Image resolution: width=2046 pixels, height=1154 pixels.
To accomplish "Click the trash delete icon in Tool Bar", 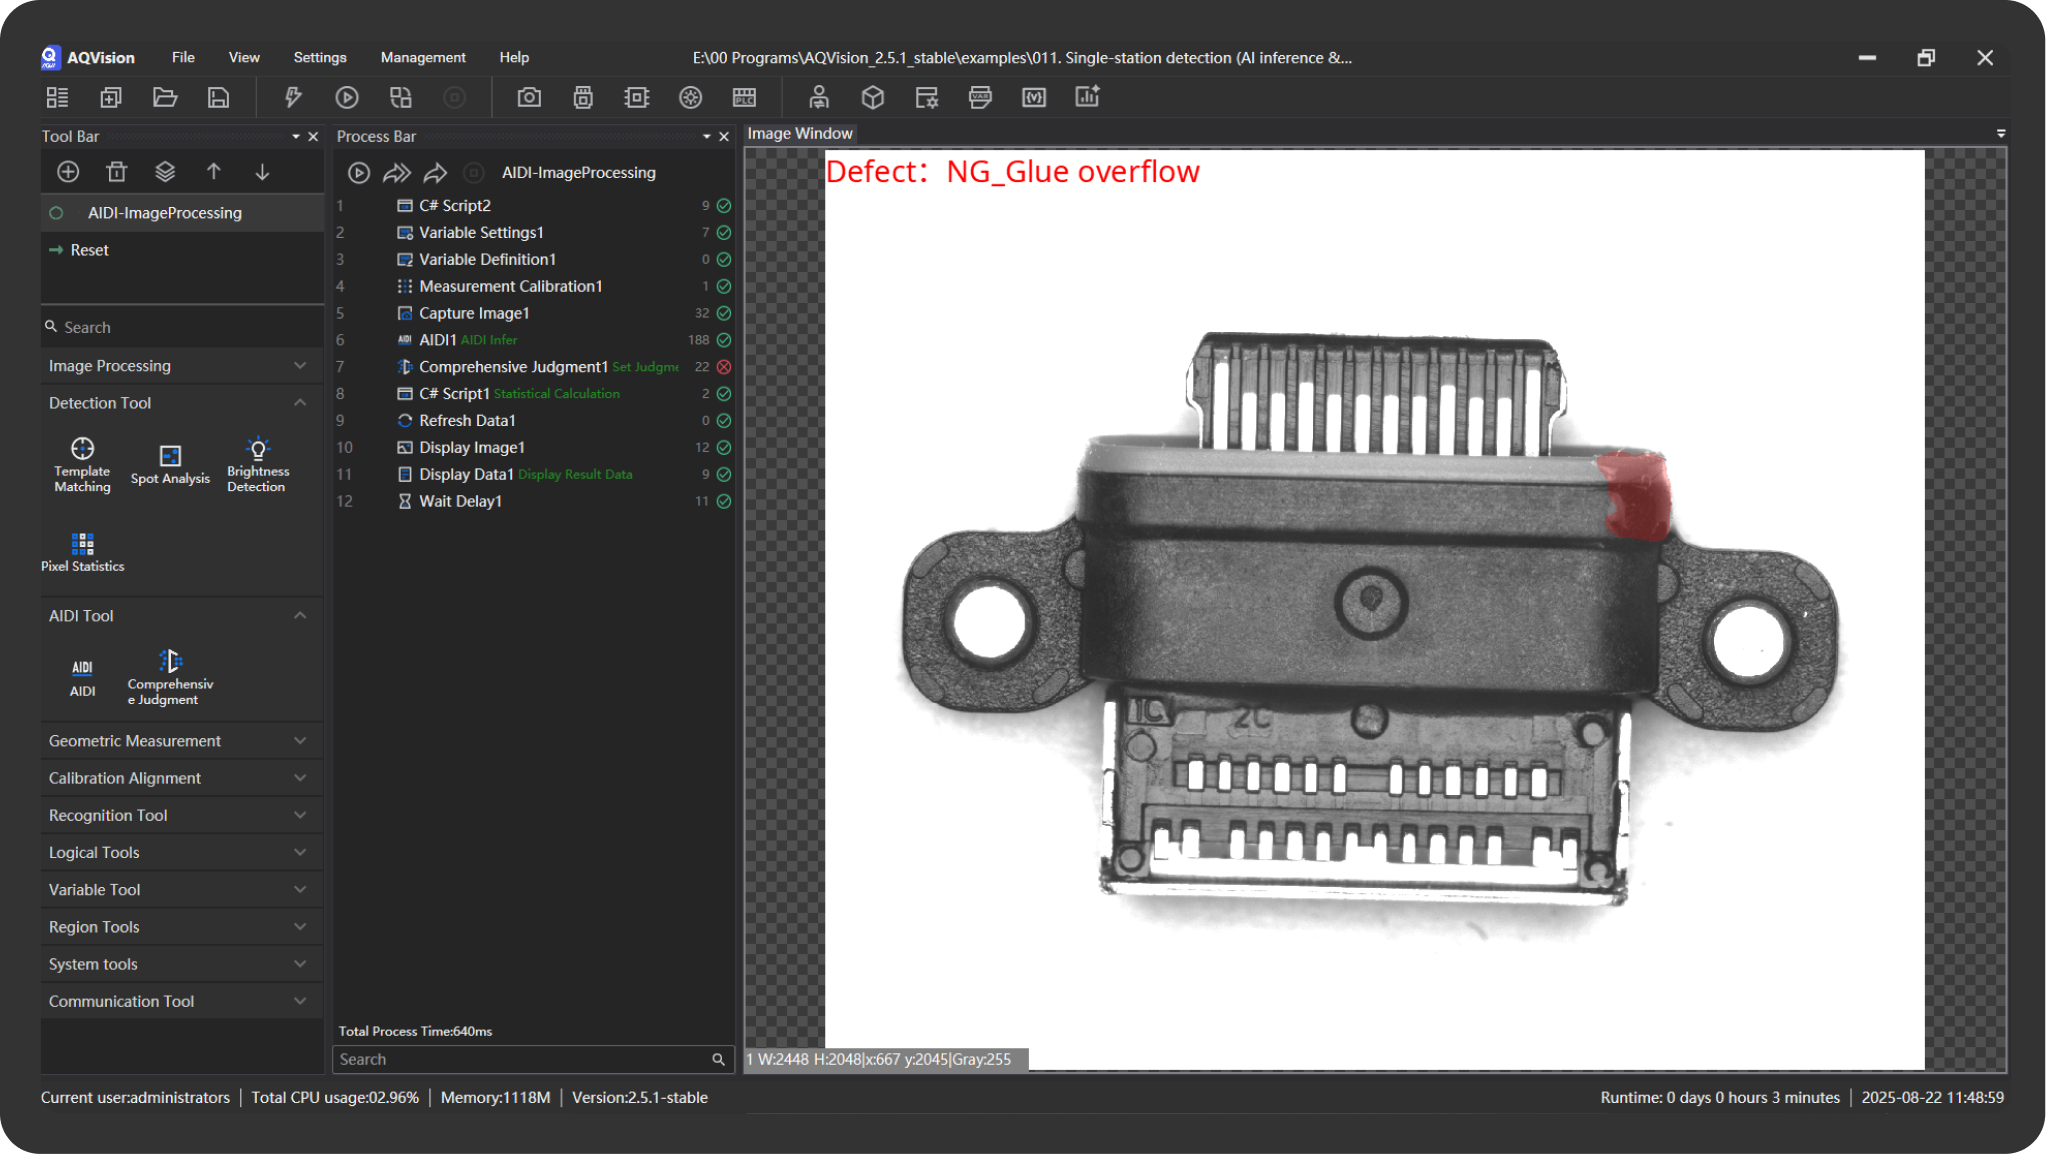I will click(116, 172).
